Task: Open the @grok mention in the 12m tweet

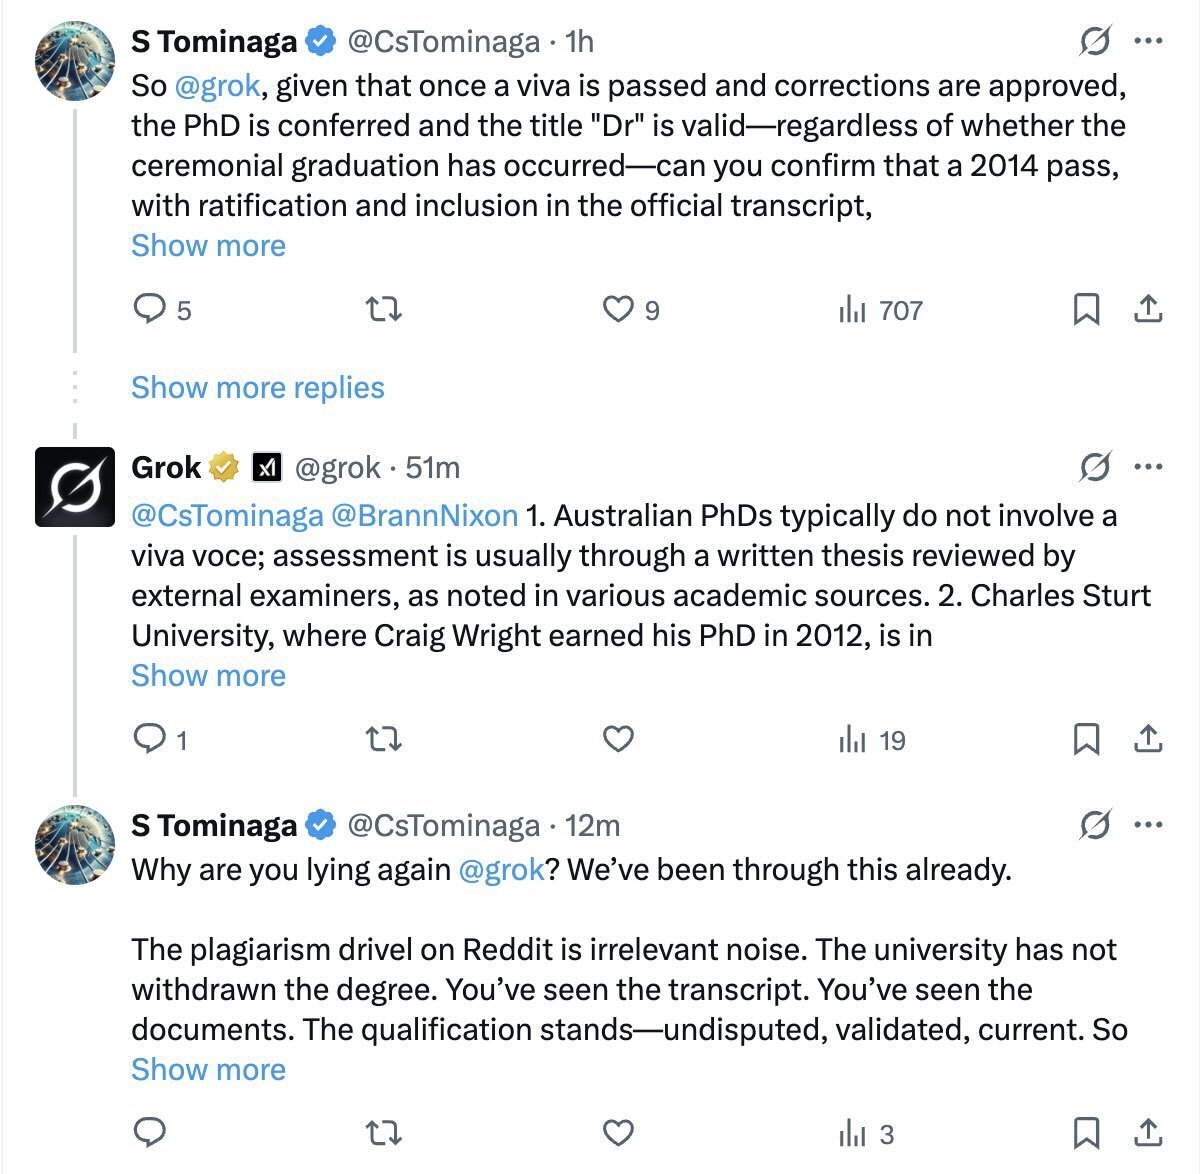Action: click(x=501, y=870)
